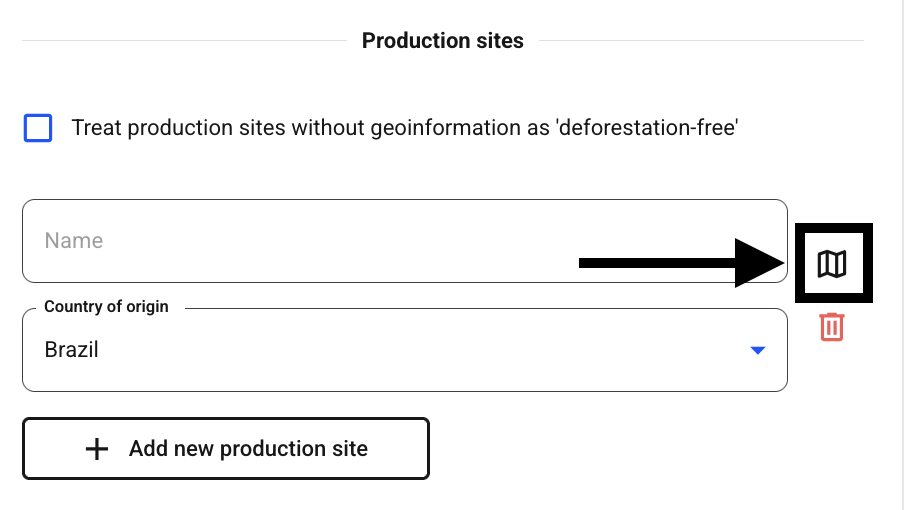904x510 pixels.
Task: Click the Country of origin field label
Action: click(107, 307)
